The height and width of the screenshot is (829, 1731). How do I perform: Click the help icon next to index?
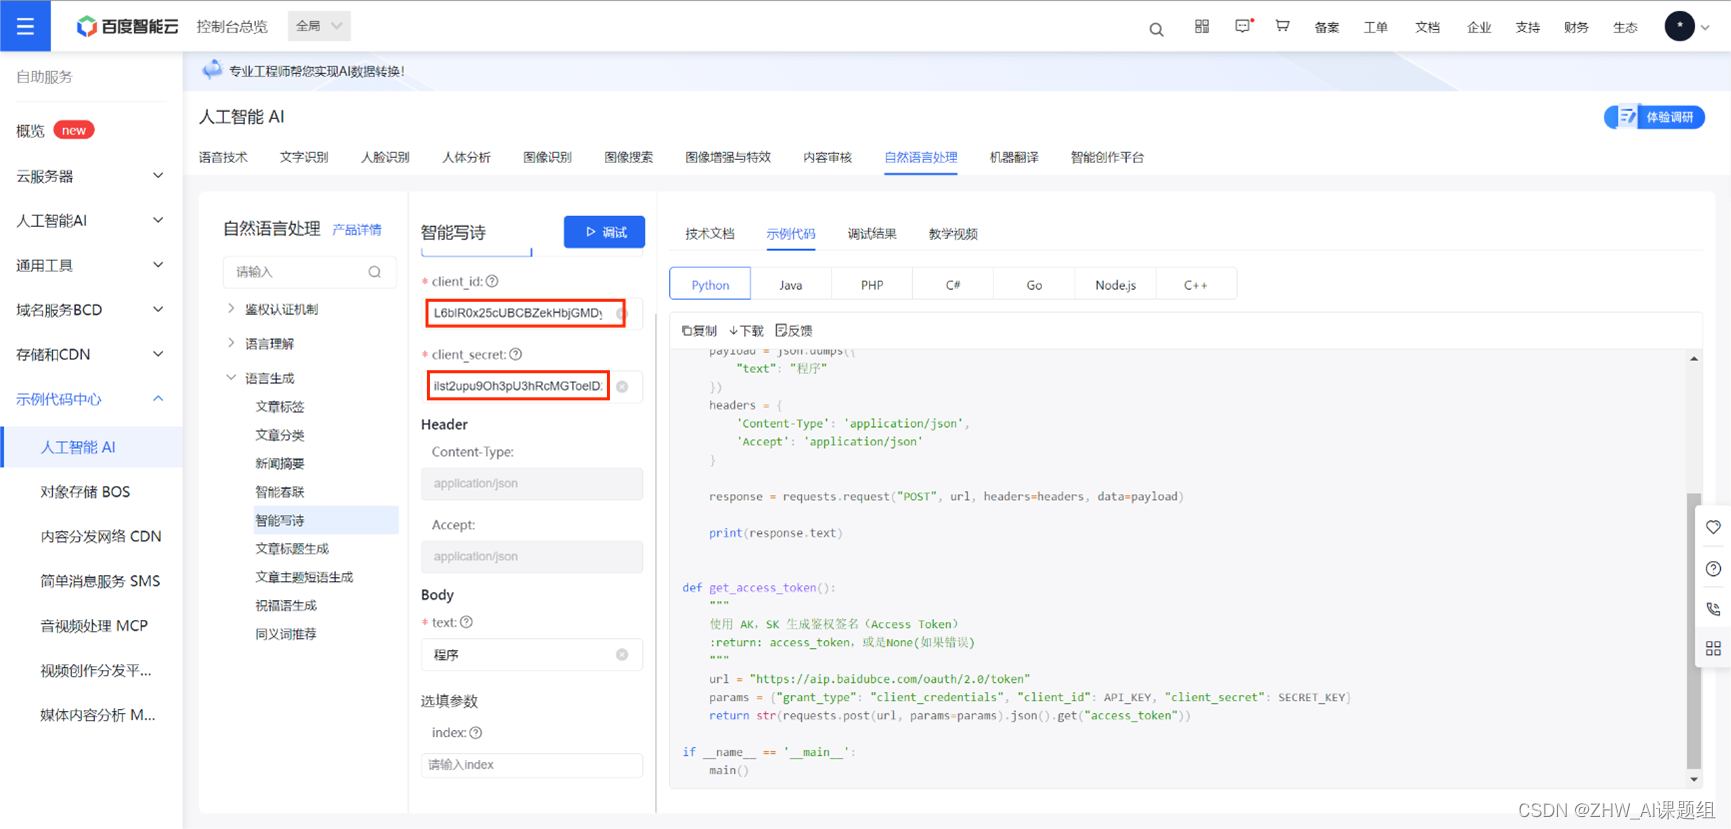coord(476,733)
